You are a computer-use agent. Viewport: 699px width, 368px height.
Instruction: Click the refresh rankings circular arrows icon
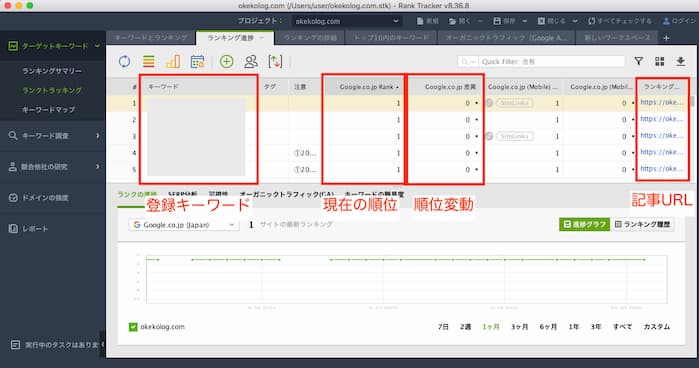124,61
